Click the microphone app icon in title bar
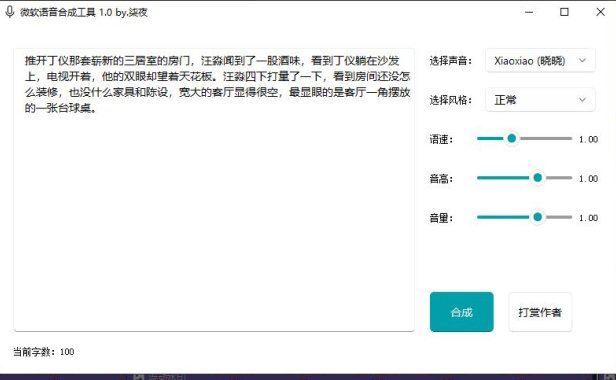The image size is (616, 380). pyautogui.click(x=10, y=12)
